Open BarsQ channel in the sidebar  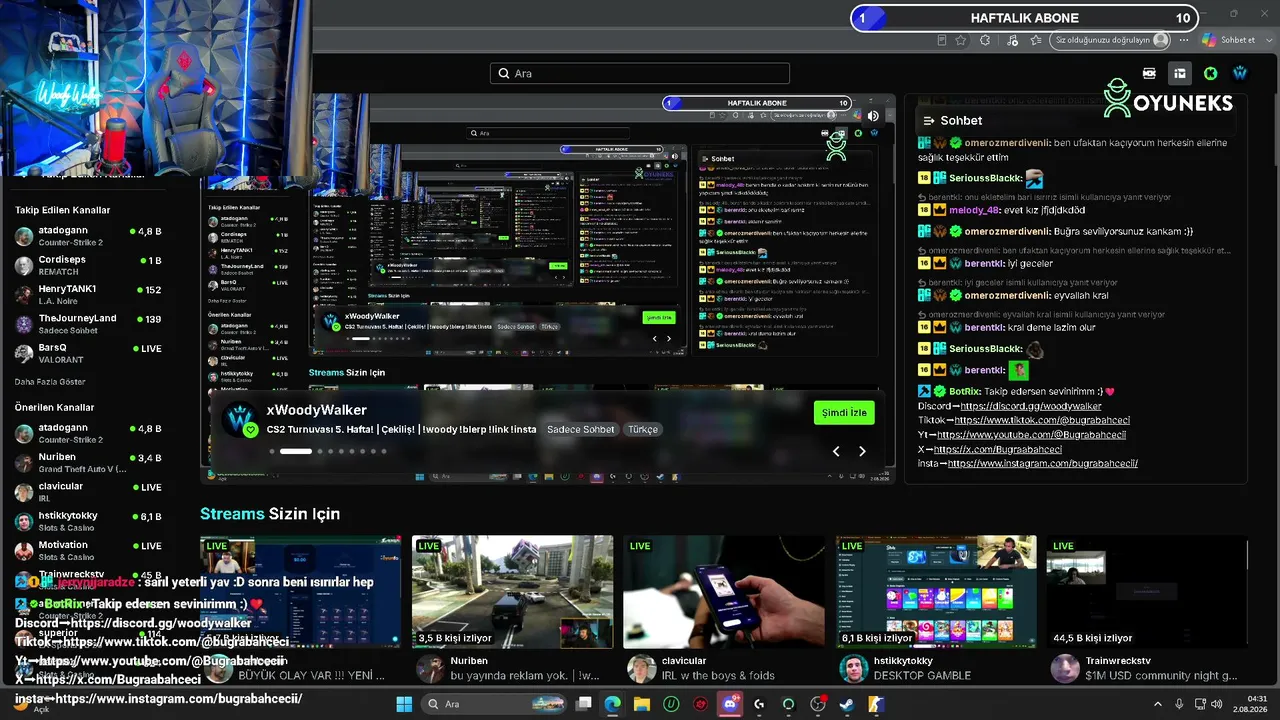[88, 353]
